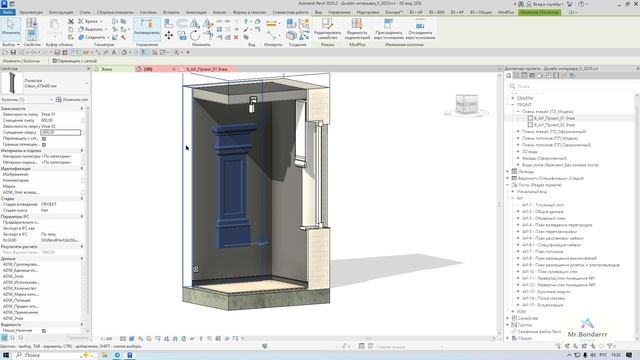The width and height of the screenshot is (640, 360).
Task: Click the Save icon in quick access toolbar
Action: coord(13,52)
